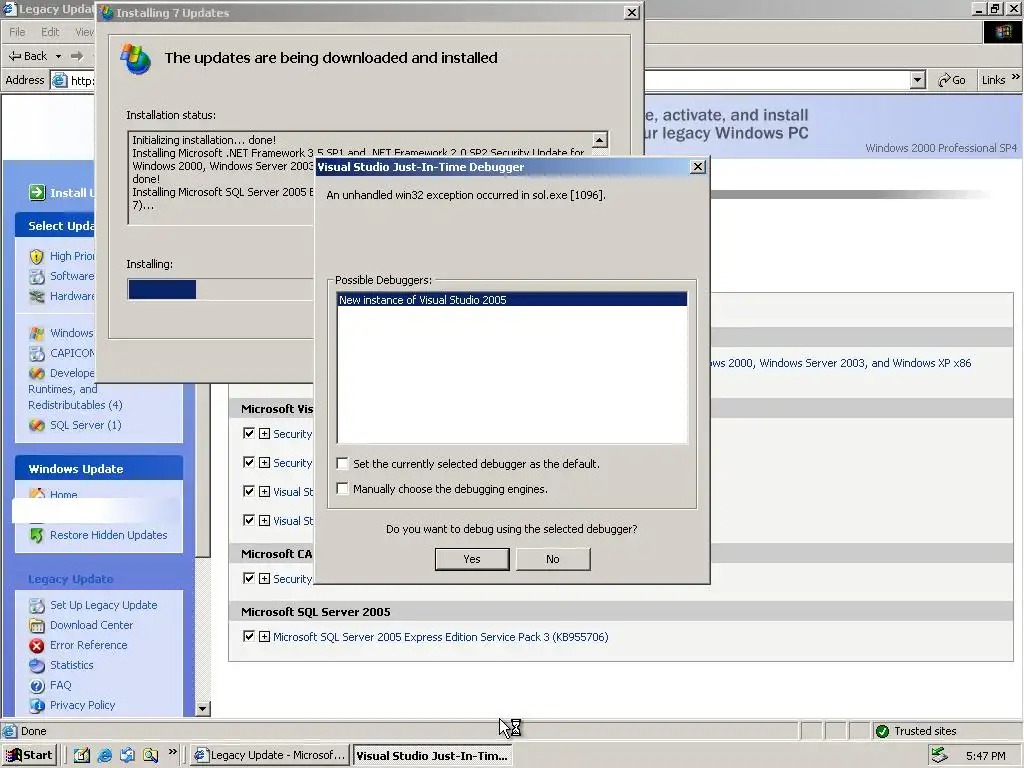Click the Internet Explorer quick launch icon

click(x=104, y=755)
